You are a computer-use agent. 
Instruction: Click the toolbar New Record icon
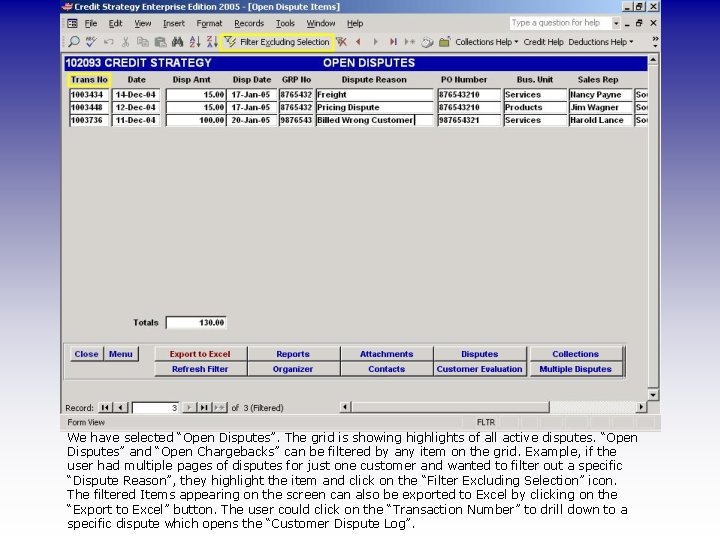410,42
